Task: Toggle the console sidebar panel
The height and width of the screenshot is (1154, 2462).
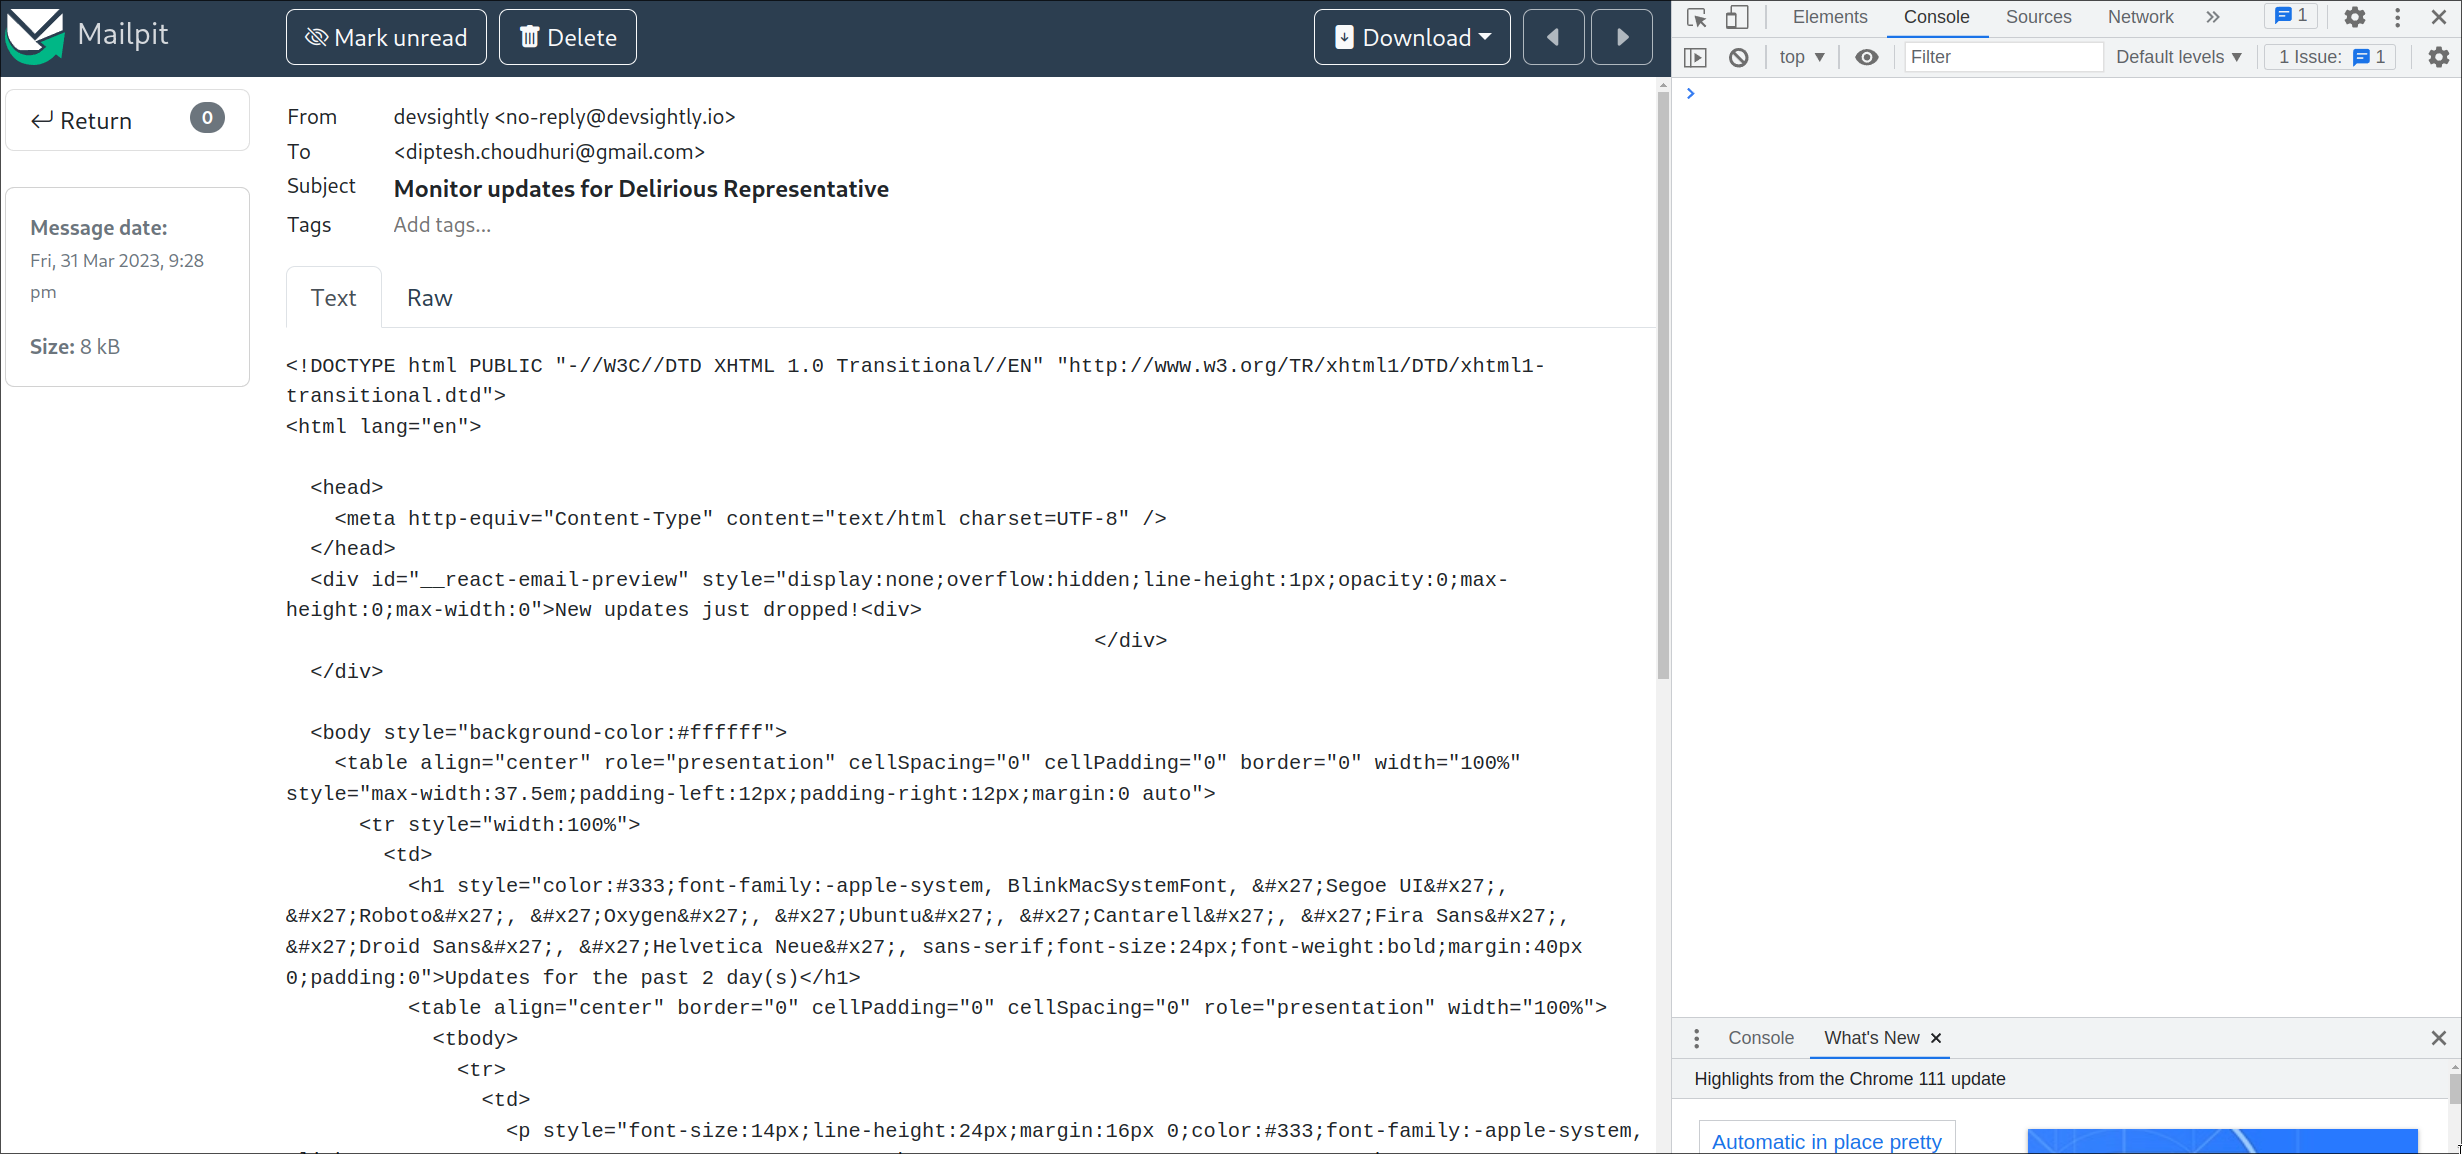Action: (x=1695, y=57)
